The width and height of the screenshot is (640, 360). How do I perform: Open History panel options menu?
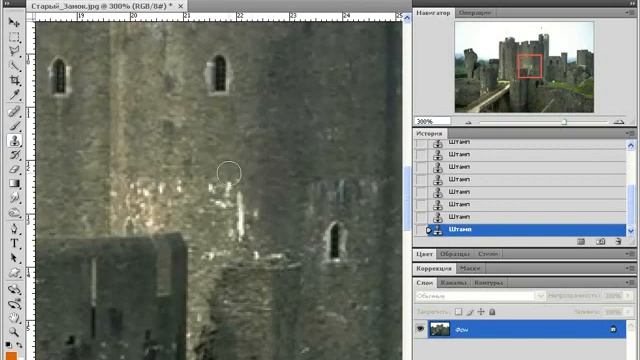pos(630,133)
